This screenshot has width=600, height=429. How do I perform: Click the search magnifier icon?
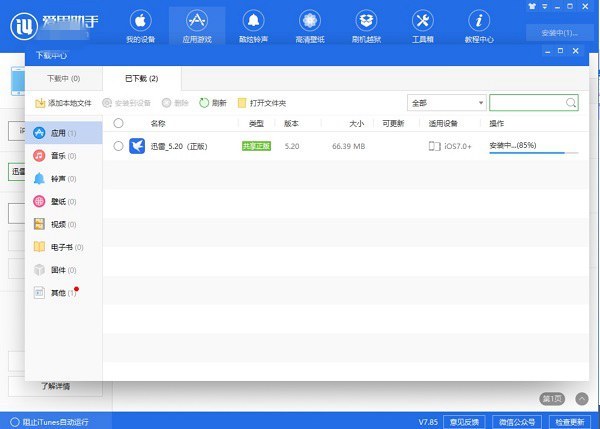571,103
